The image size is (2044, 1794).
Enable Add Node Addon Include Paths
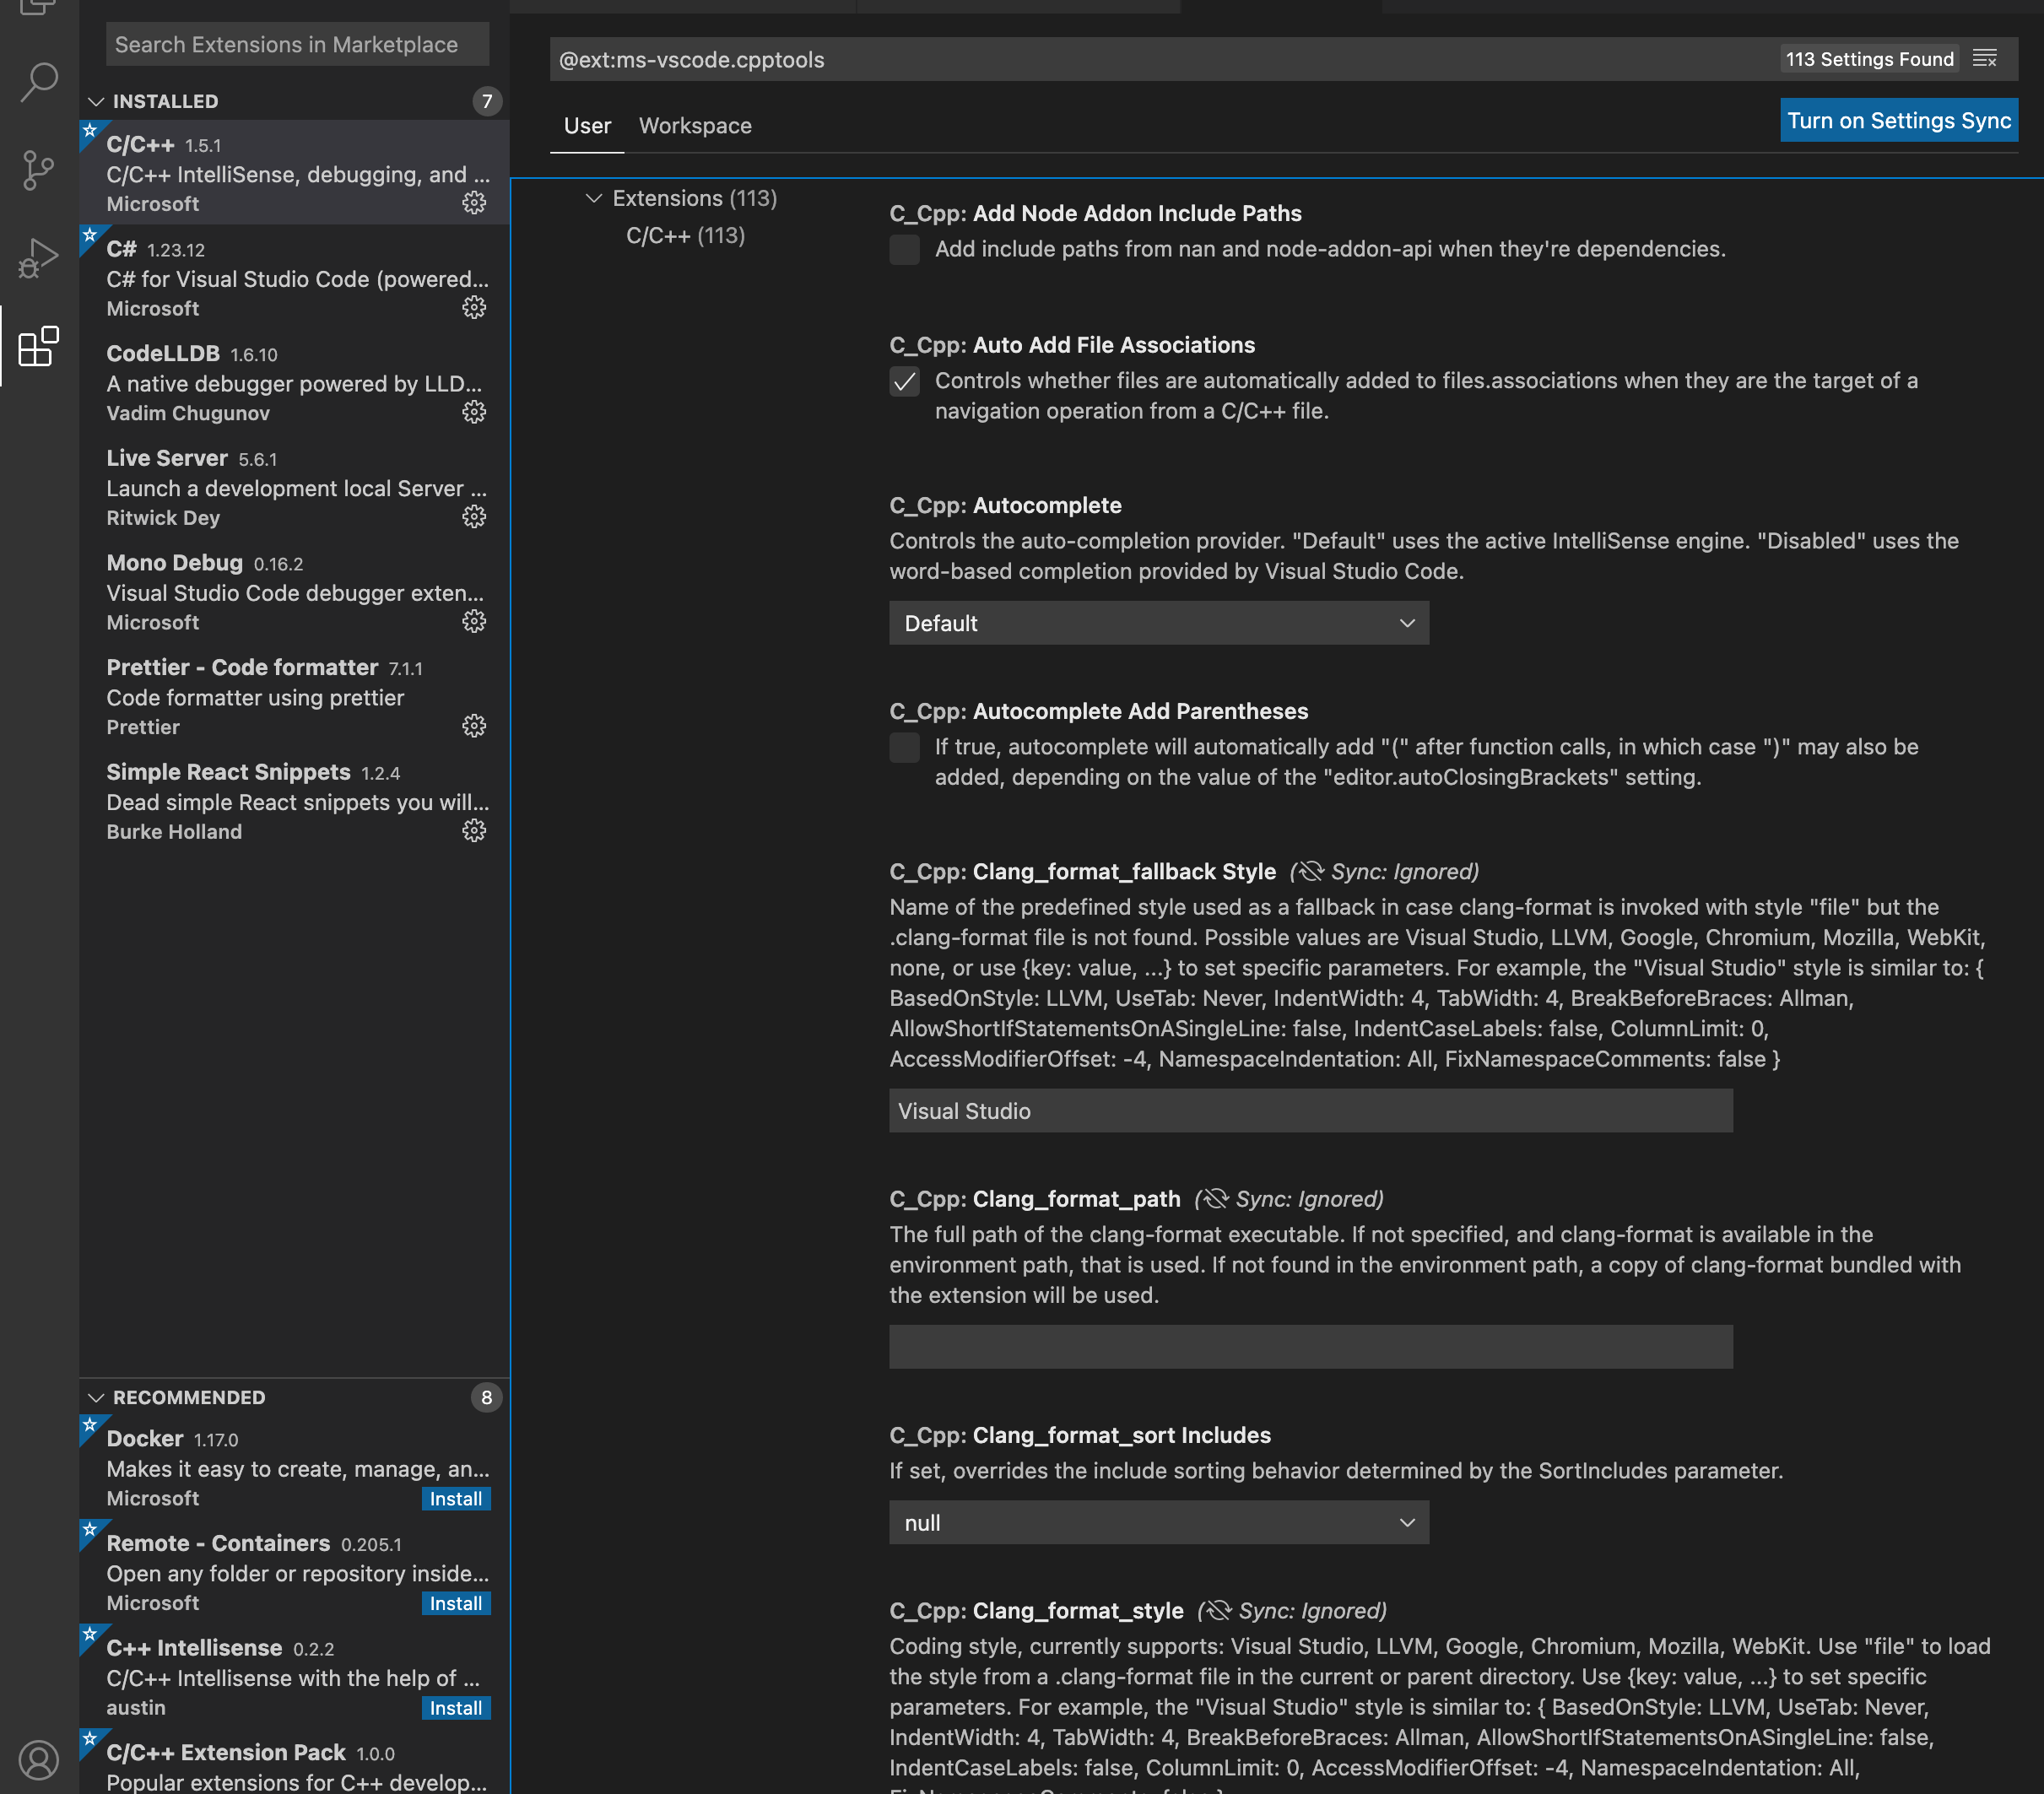tap(903, 250)
